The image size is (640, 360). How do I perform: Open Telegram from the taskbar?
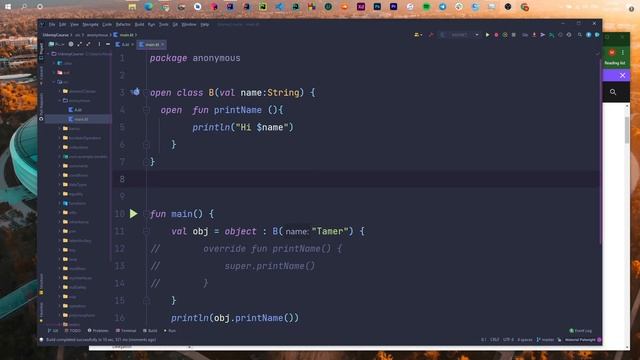point(442,7)
